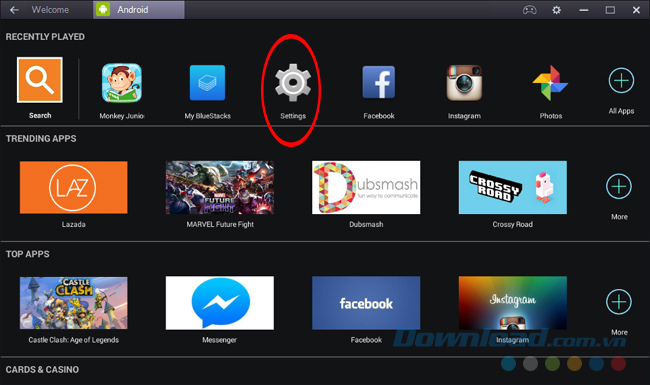Switch to the Welcome tab
650x385 pixels.
[50, 10]
